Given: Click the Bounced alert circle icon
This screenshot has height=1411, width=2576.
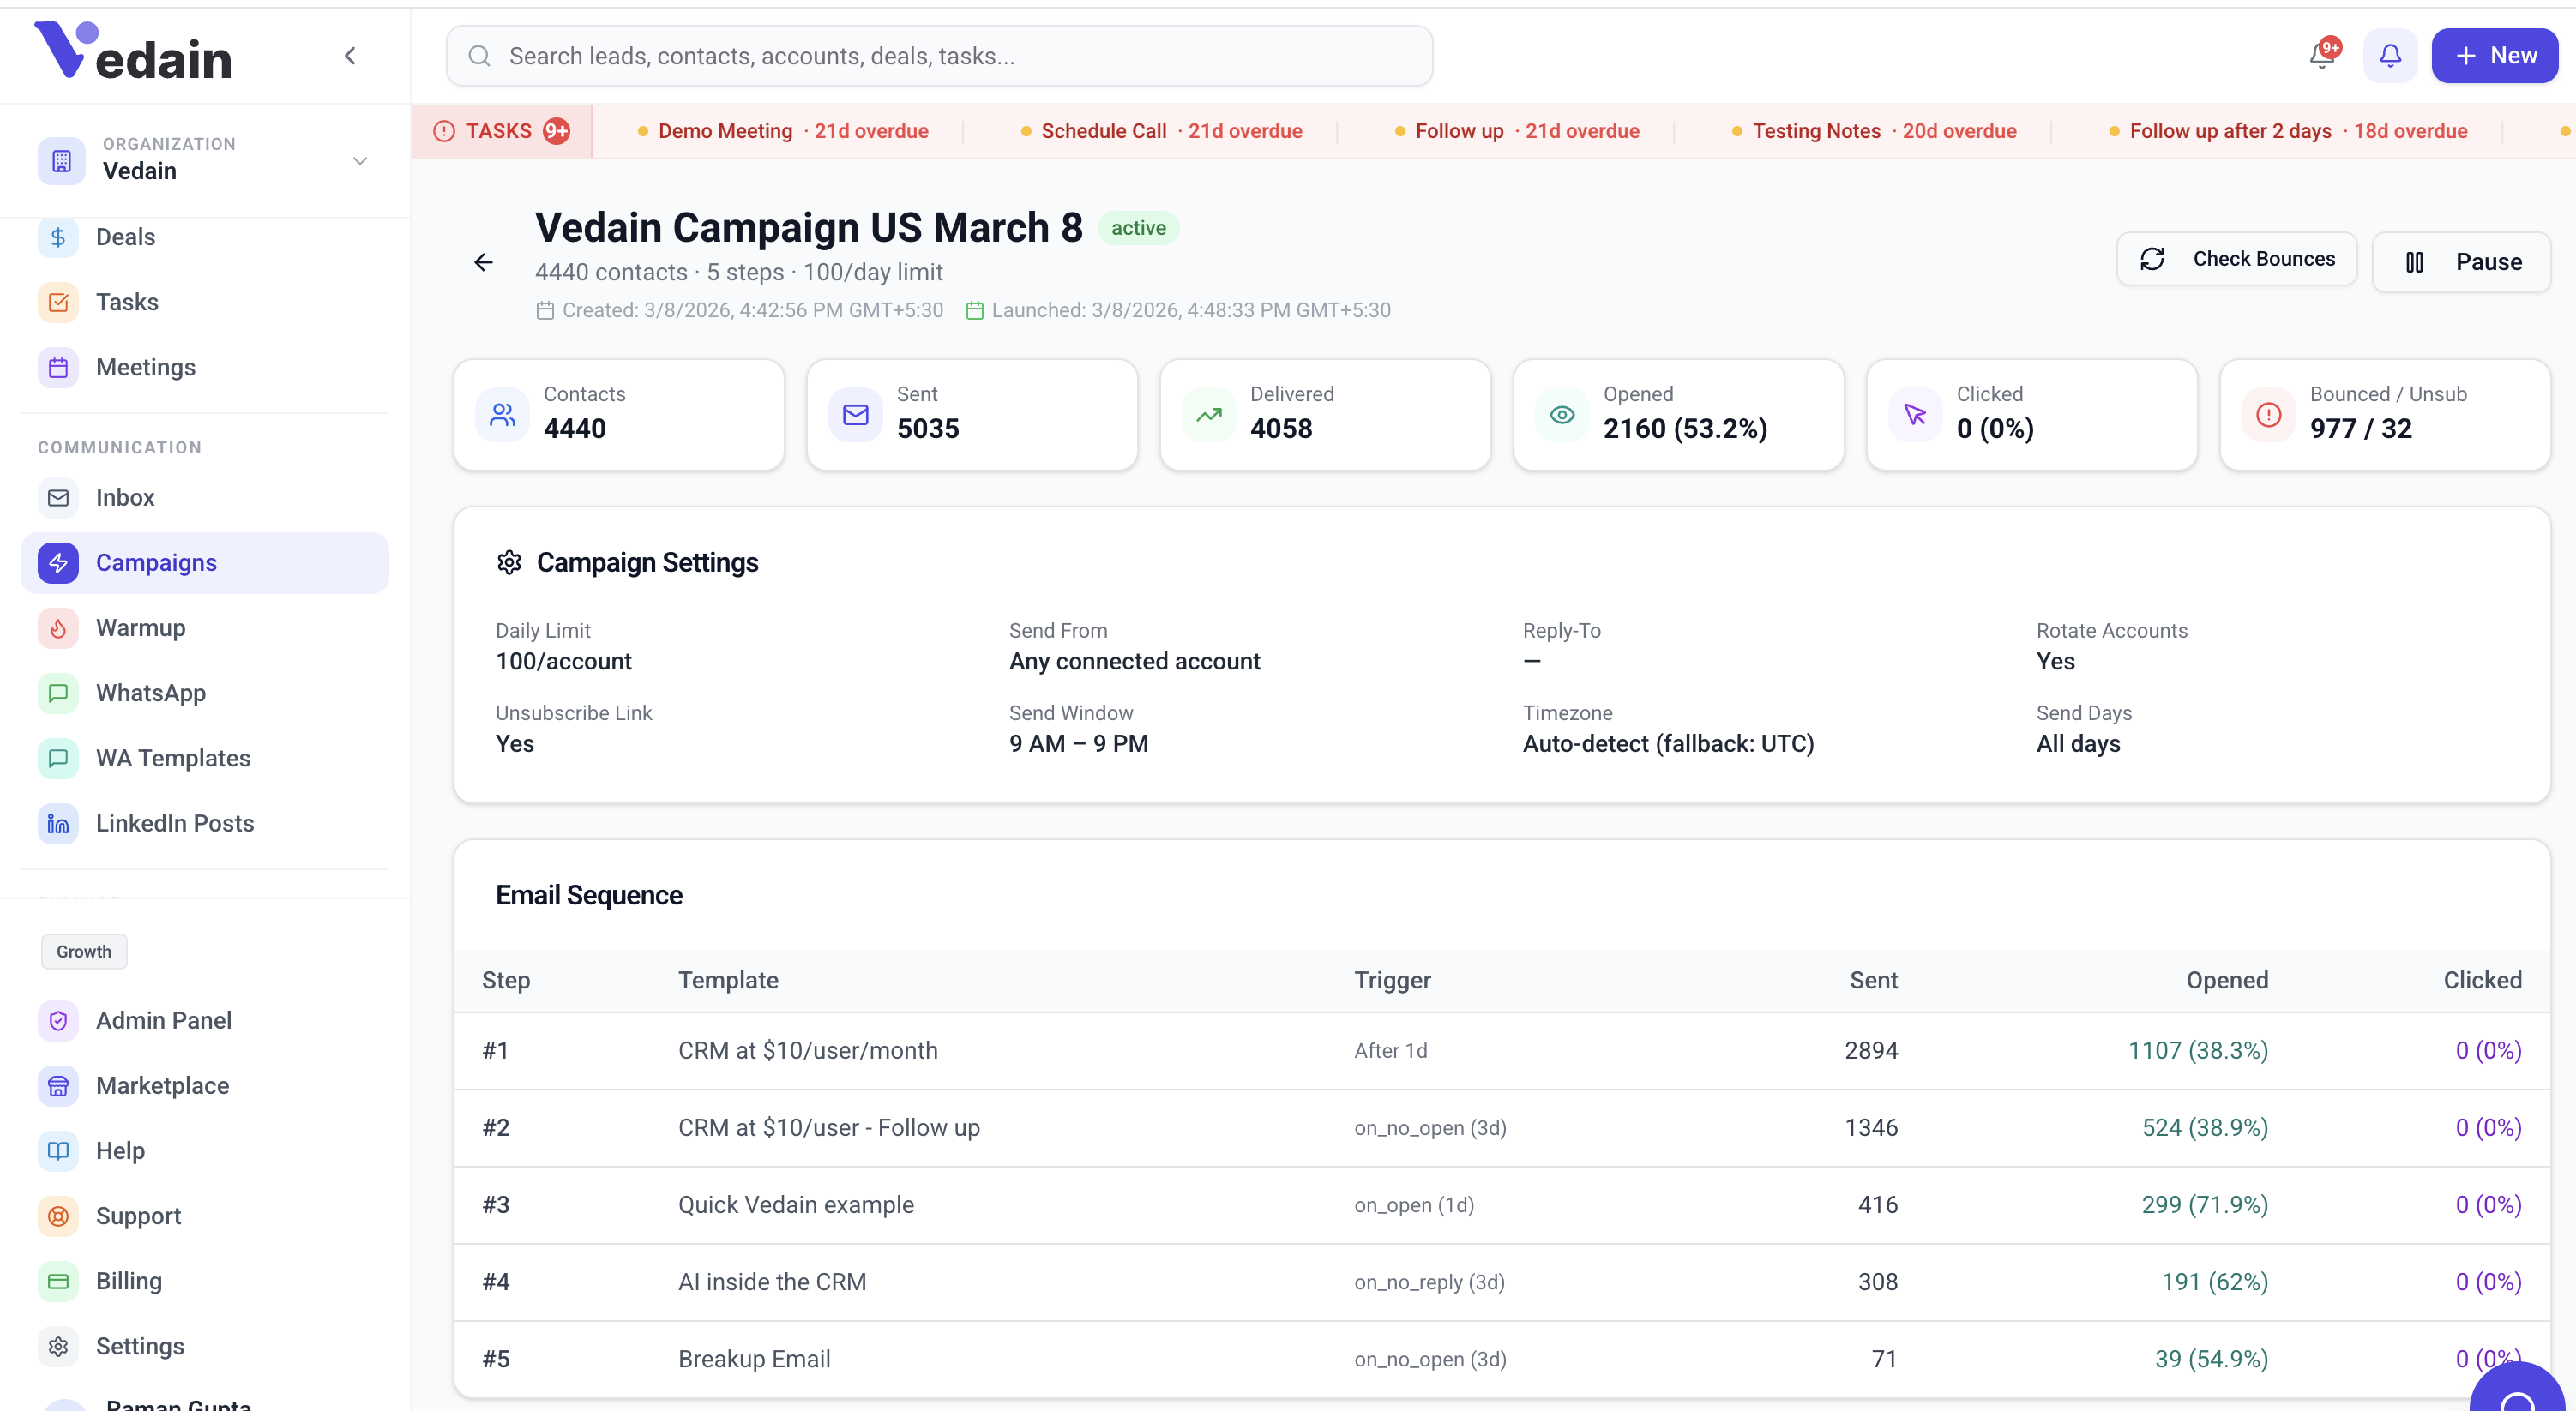Looking at the screenshot, I should pos(2268,414).
